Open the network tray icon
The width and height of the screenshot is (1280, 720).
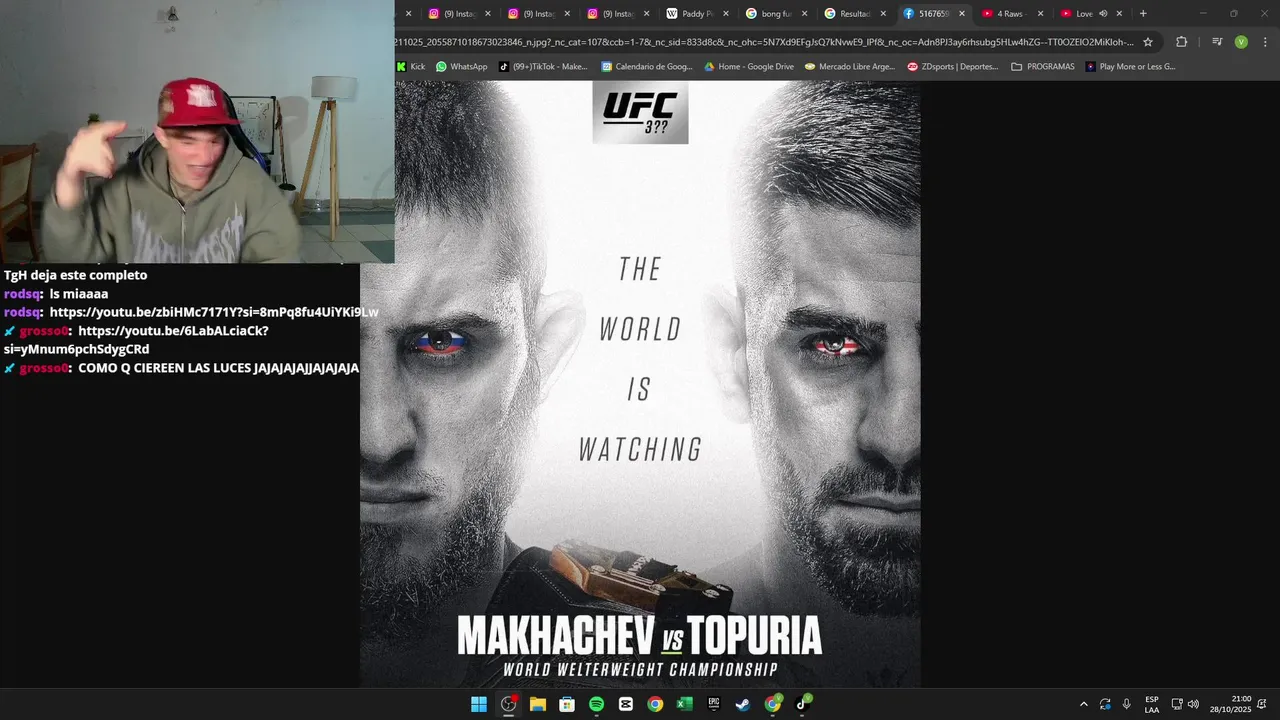[x=1177, y=704]
